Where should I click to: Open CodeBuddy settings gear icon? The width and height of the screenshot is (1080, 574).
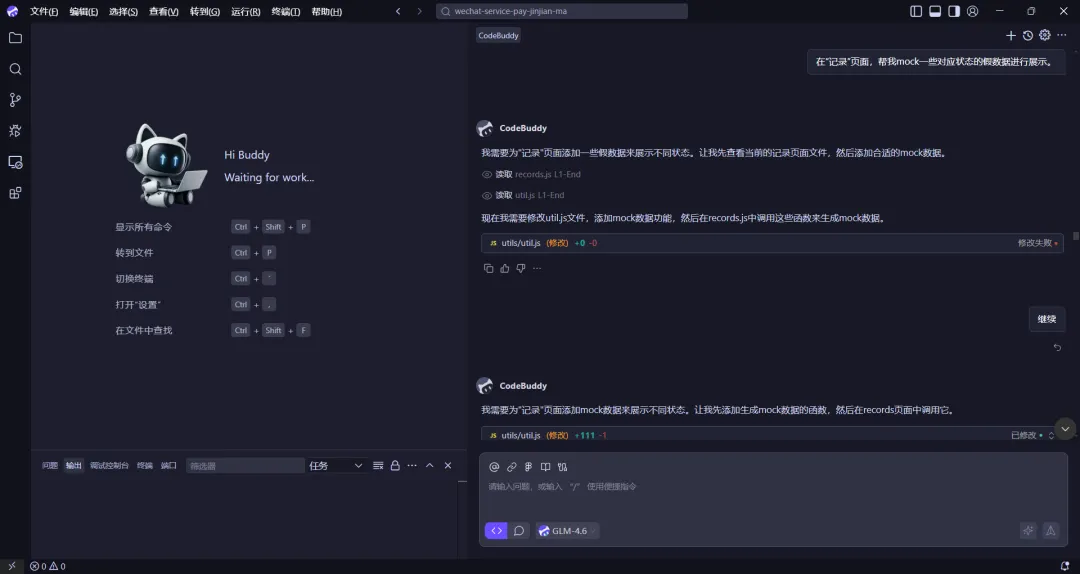click(1045, 35)
